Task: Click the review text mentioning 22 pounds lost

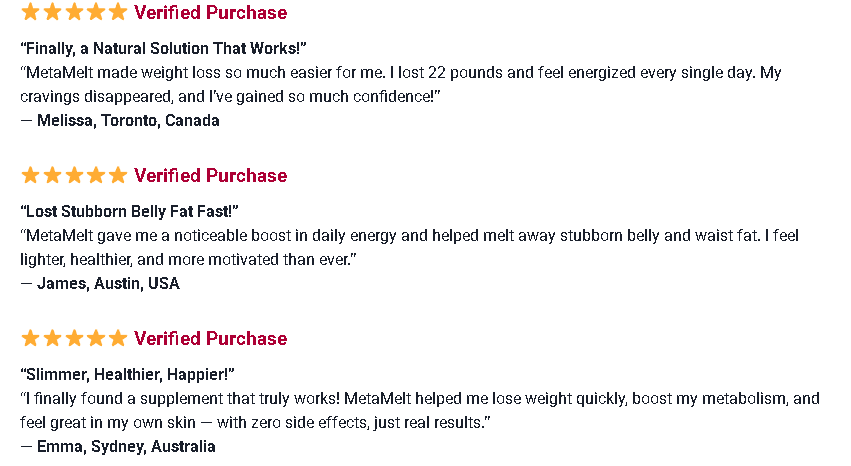Action: pos(400,73)
